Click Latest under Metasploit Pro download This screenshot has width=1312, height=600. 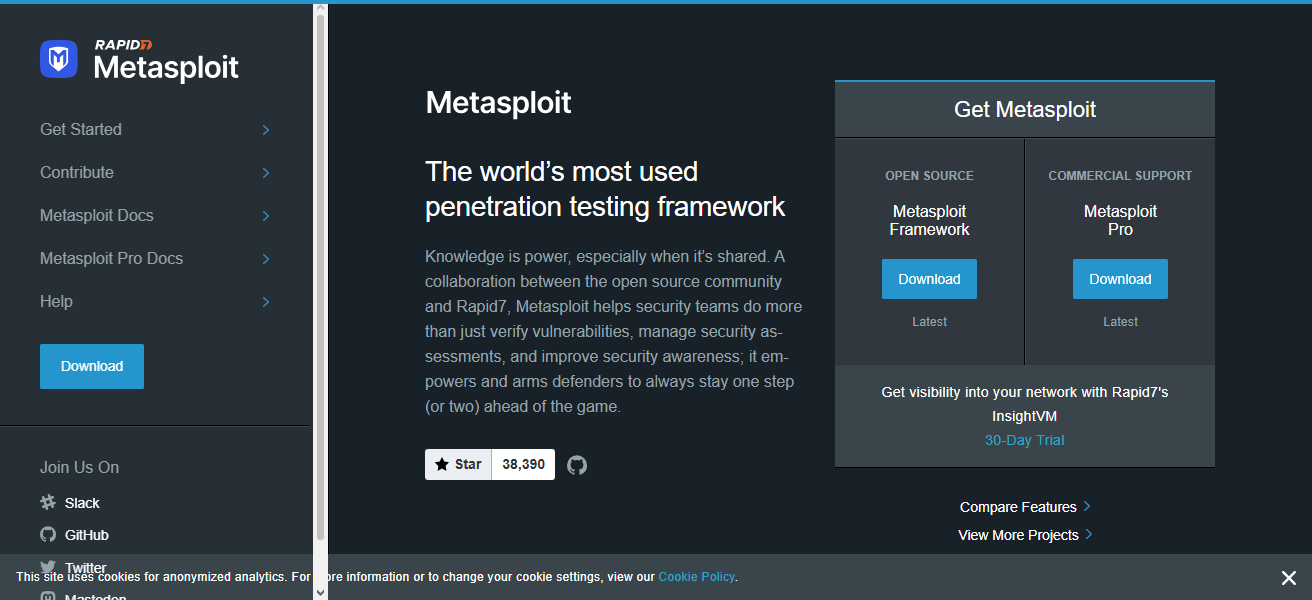1120,322
